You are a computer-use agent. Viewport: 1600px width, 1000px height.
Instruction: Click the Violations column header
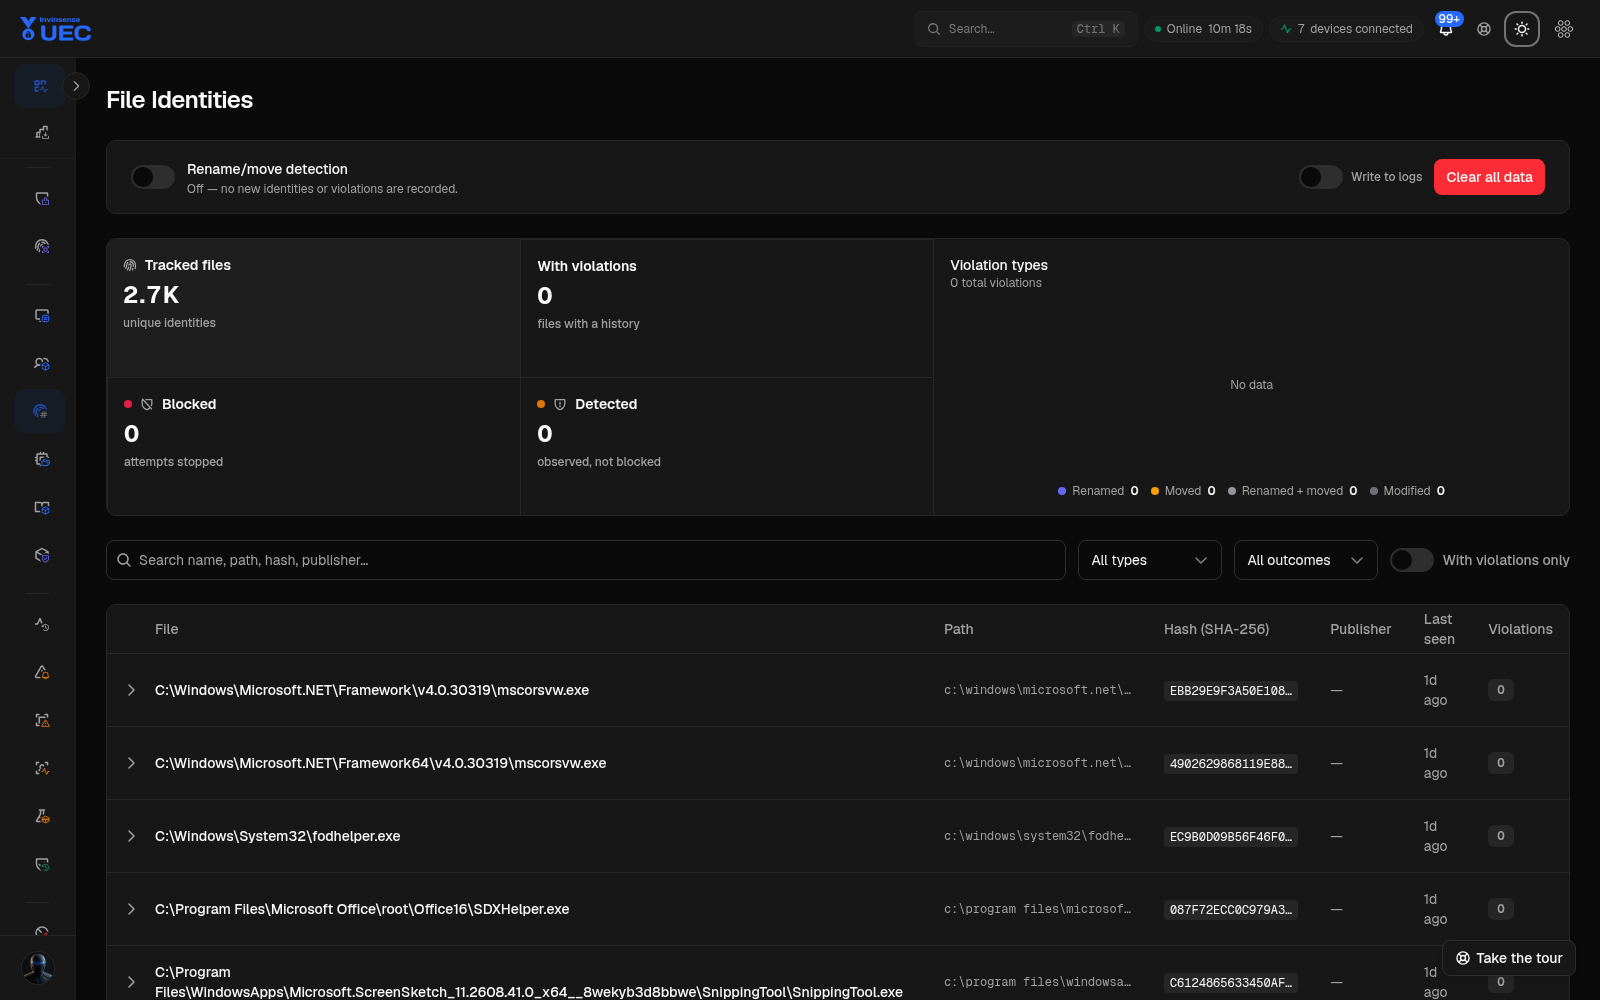pyautogui.click(x=1520, y=629)
